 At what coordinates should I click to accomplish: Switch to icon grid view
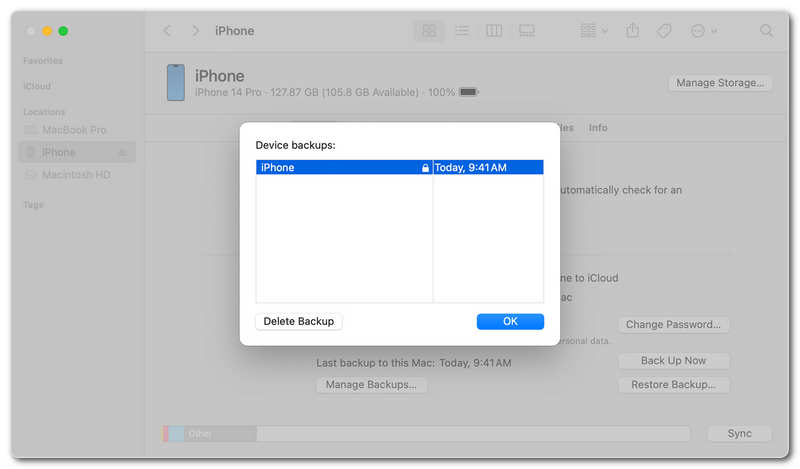[x=429, y=31]
